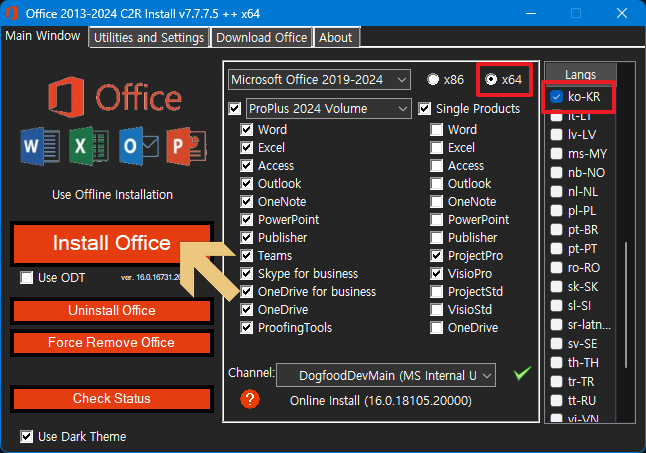Uncheck Outlook in the suite list
Screen dimensions: 646x453
[246, 183]
